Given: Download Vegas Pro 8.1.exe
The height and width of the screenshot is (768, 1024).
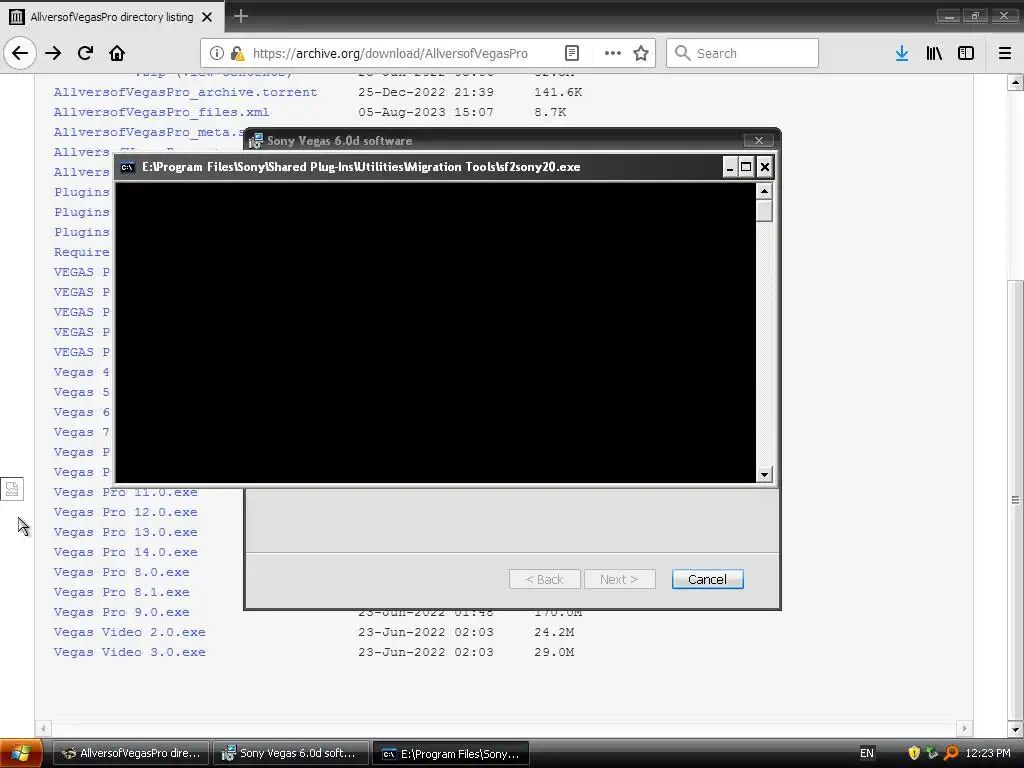Looking at the screenshot, I should 121,592.
